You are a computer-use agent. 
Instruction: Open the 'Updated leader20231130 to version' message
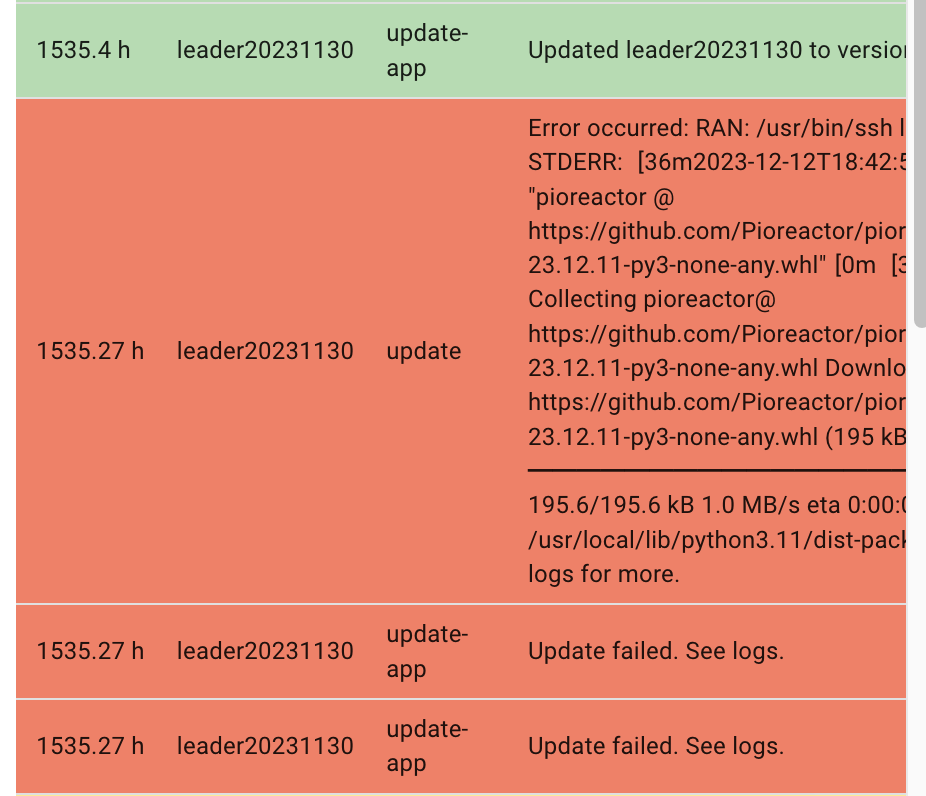[717, 50]
